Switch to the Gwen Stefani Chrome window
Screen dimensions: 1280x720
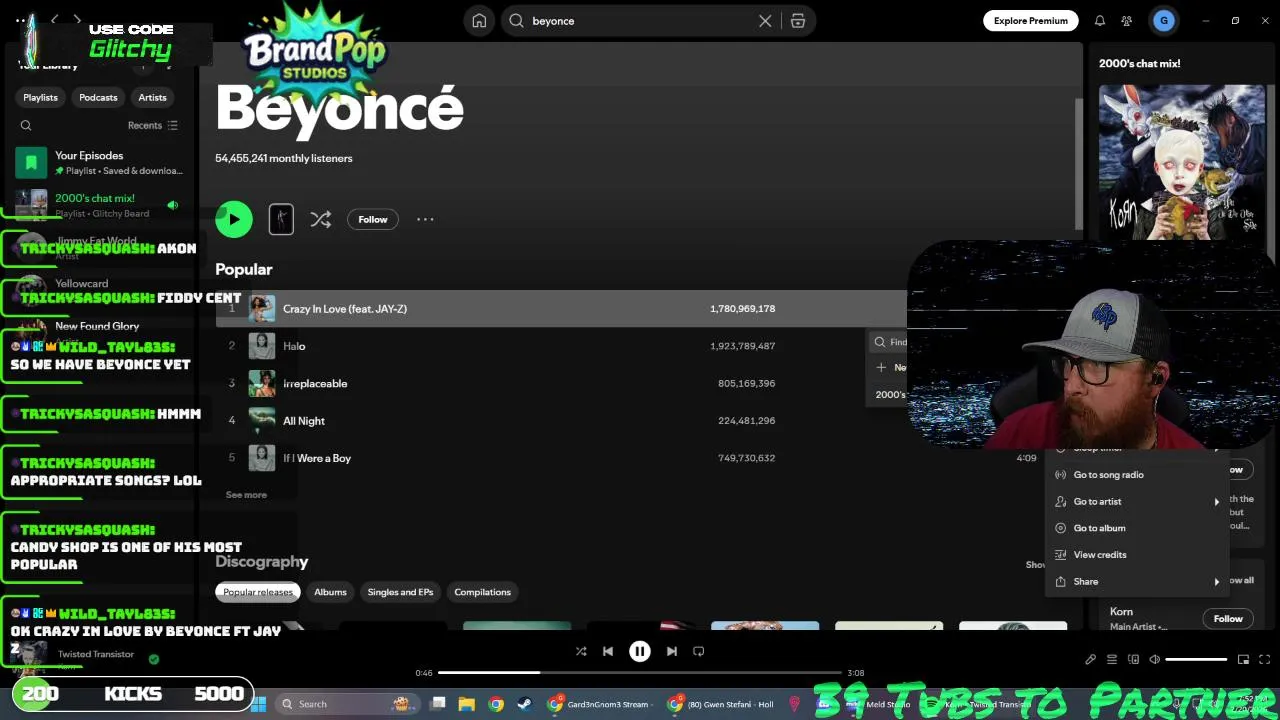click(721, 704)
